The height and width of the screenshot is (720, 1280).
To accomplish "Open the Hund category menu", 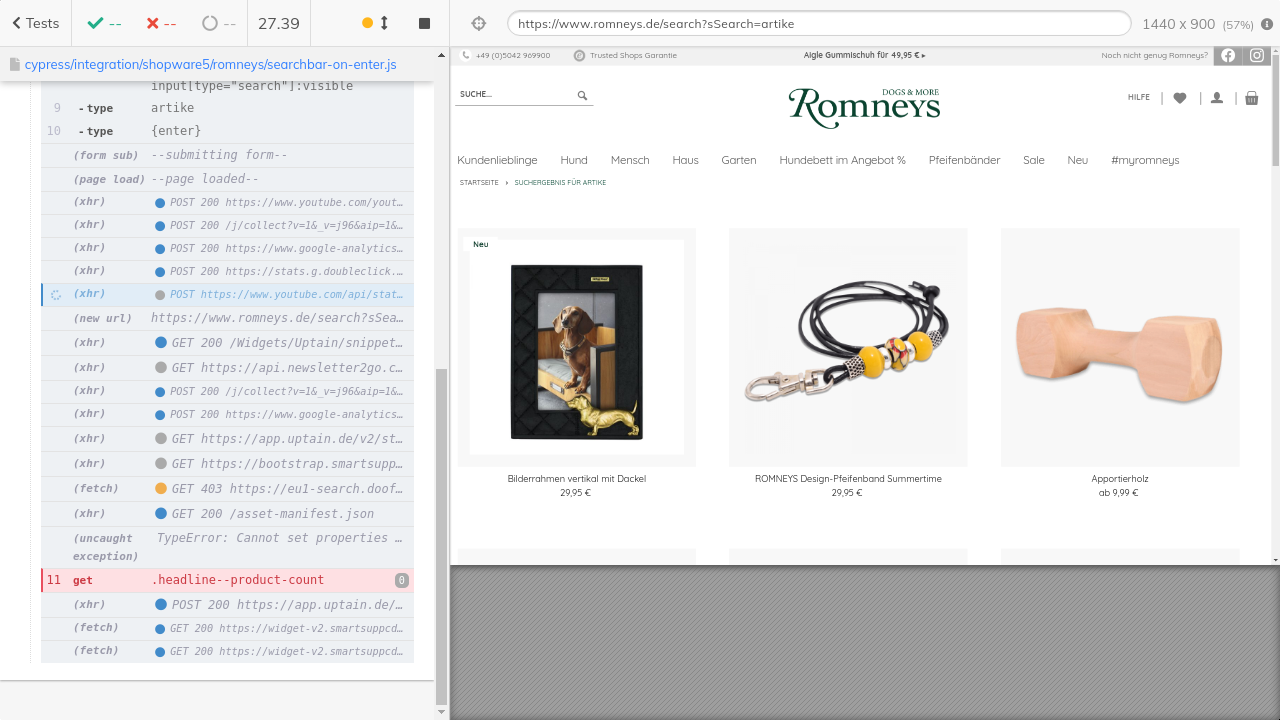I will click(x=574, y=160).
